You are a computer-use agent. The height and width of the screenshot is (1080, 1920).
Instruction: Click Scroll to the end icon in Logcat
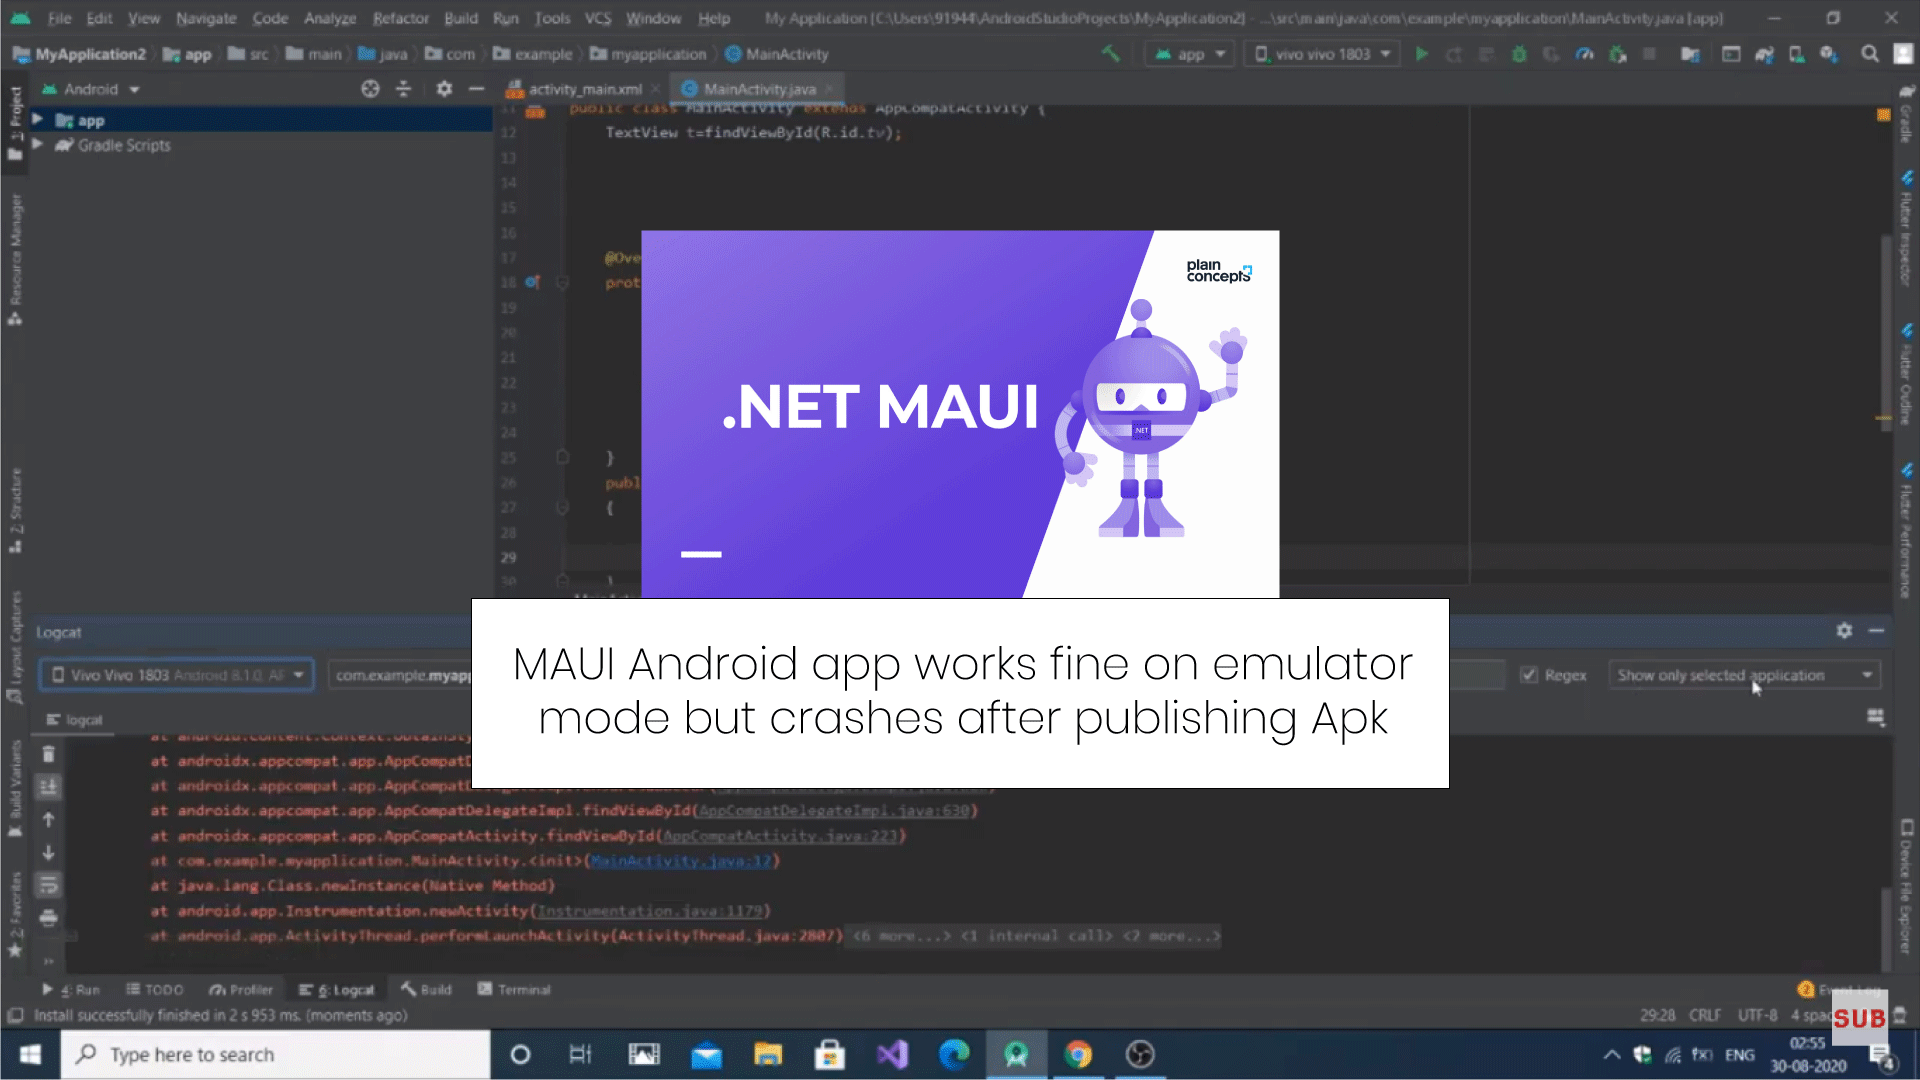click(x=48, y=787)
